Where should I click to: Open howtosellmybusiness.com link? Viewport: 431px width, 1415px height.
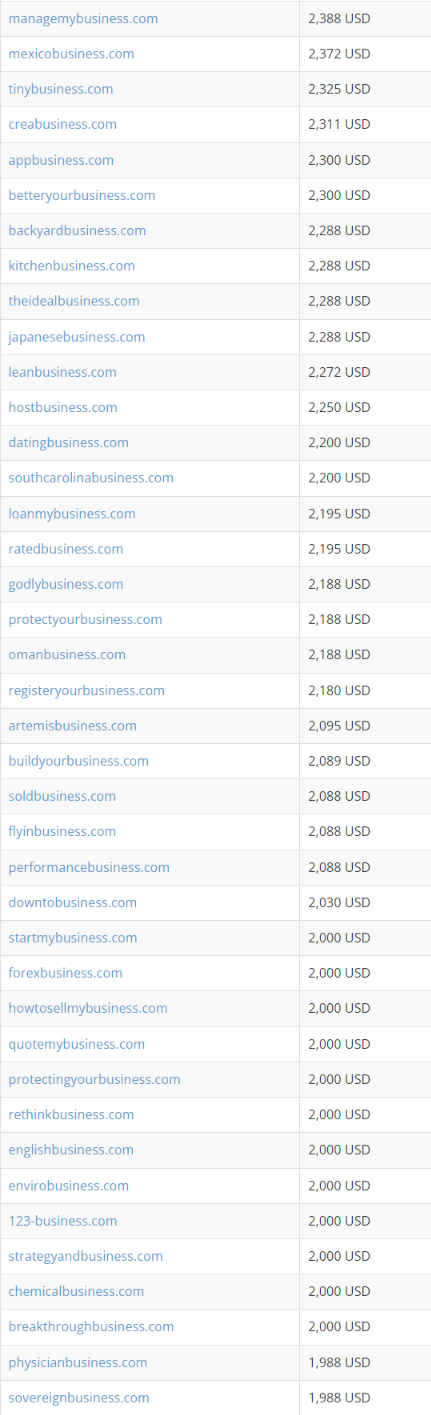pyautogui.click(x=88, y=1008)
